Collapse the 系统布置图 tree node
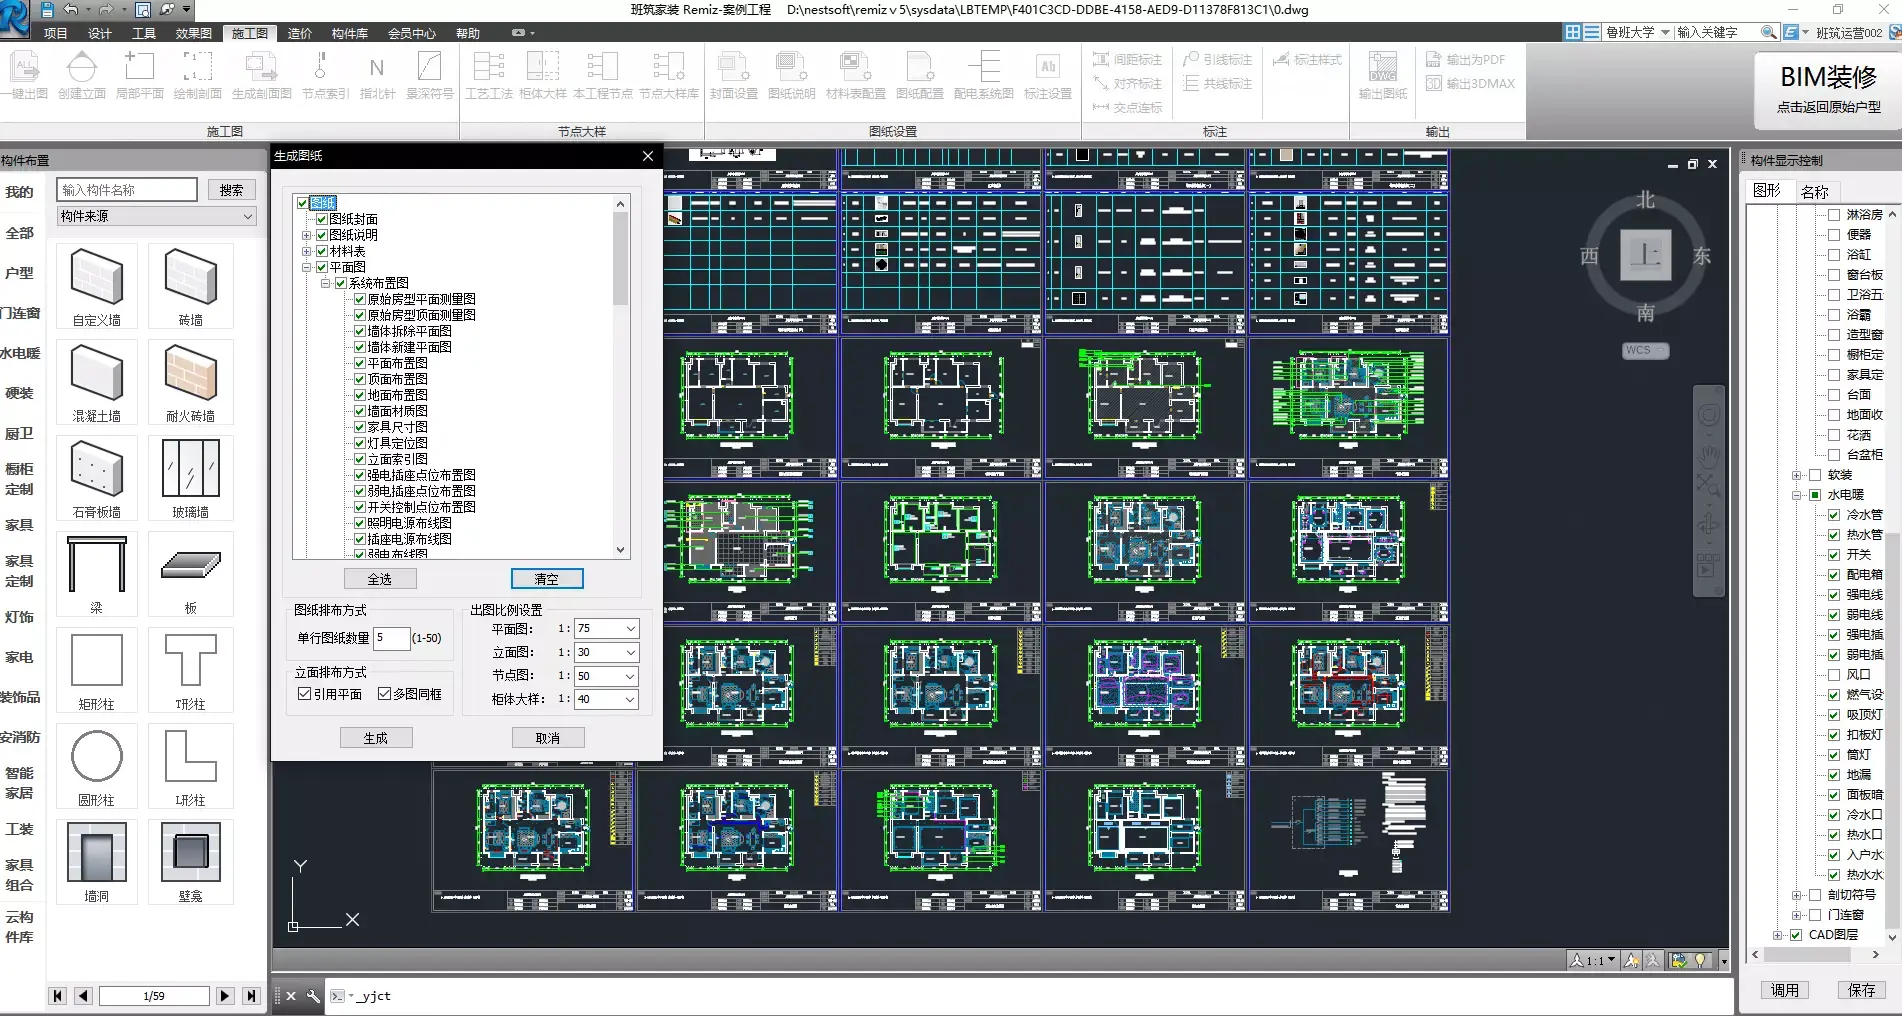1902x1016 pixels. click(326, 283)
